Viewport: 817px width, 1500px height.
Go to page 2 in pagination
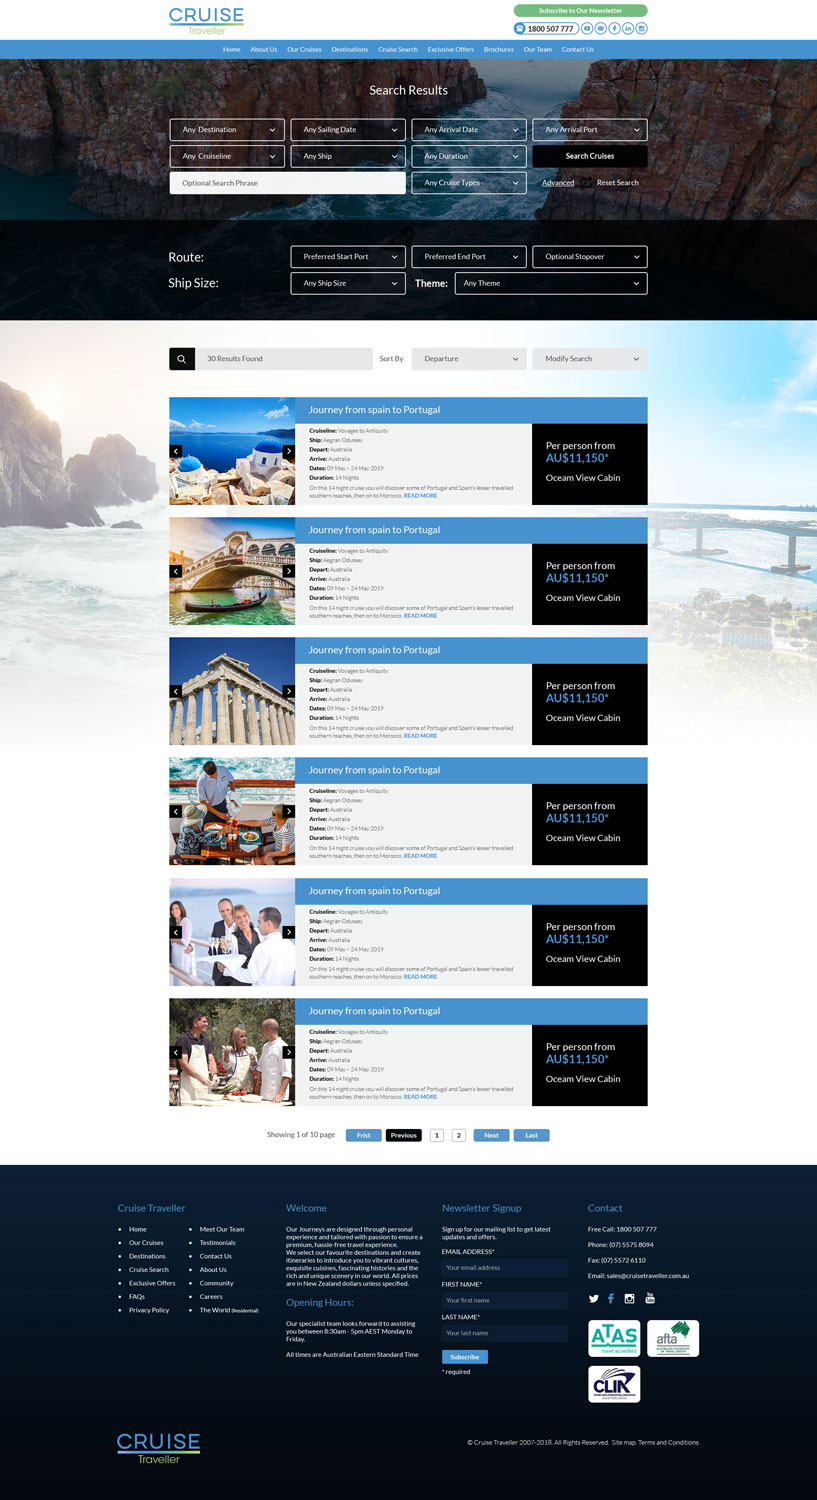(x=459, y=1135)
